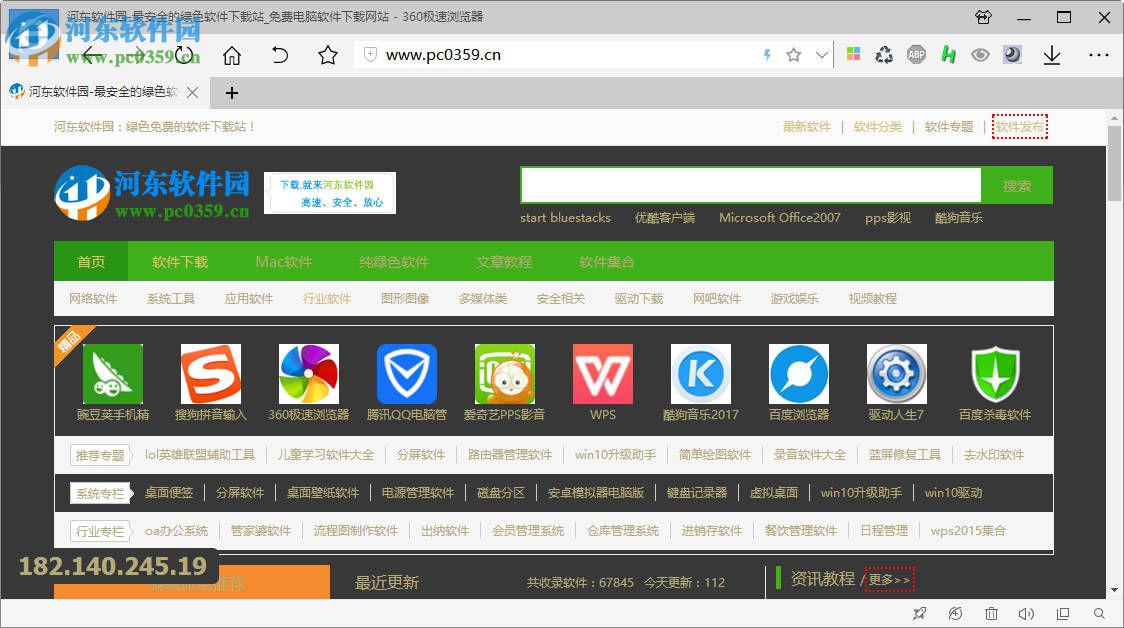Expand the 资讯教程 更多 link
1124x628 pixels.
(x=889, y=579)
